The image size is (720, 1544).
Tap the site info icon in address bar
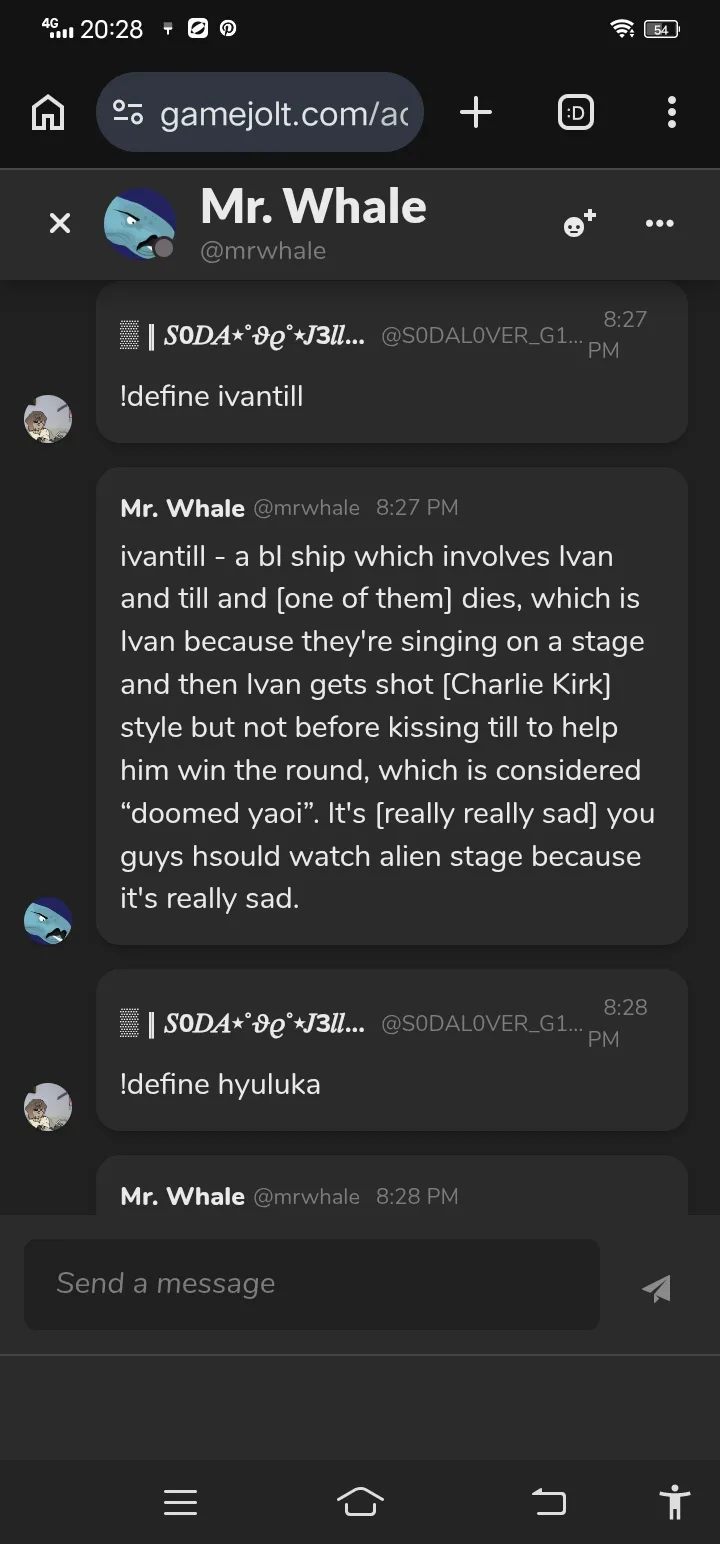[x=127, y=113]
